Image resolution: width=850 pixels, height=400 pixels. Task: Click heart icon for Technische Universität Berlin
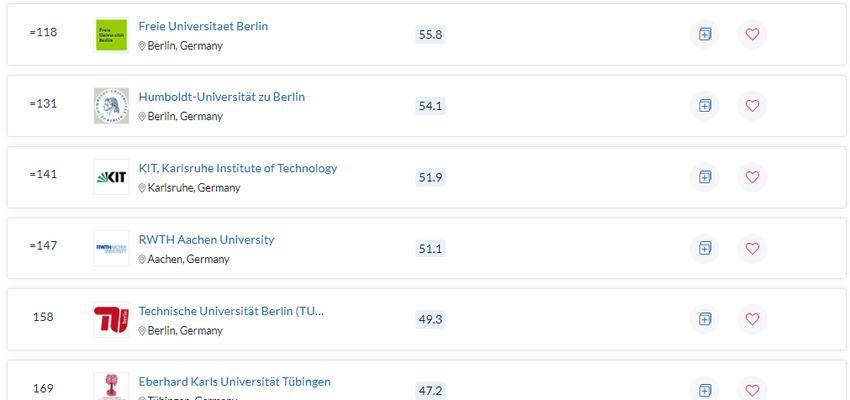point(752,319)
